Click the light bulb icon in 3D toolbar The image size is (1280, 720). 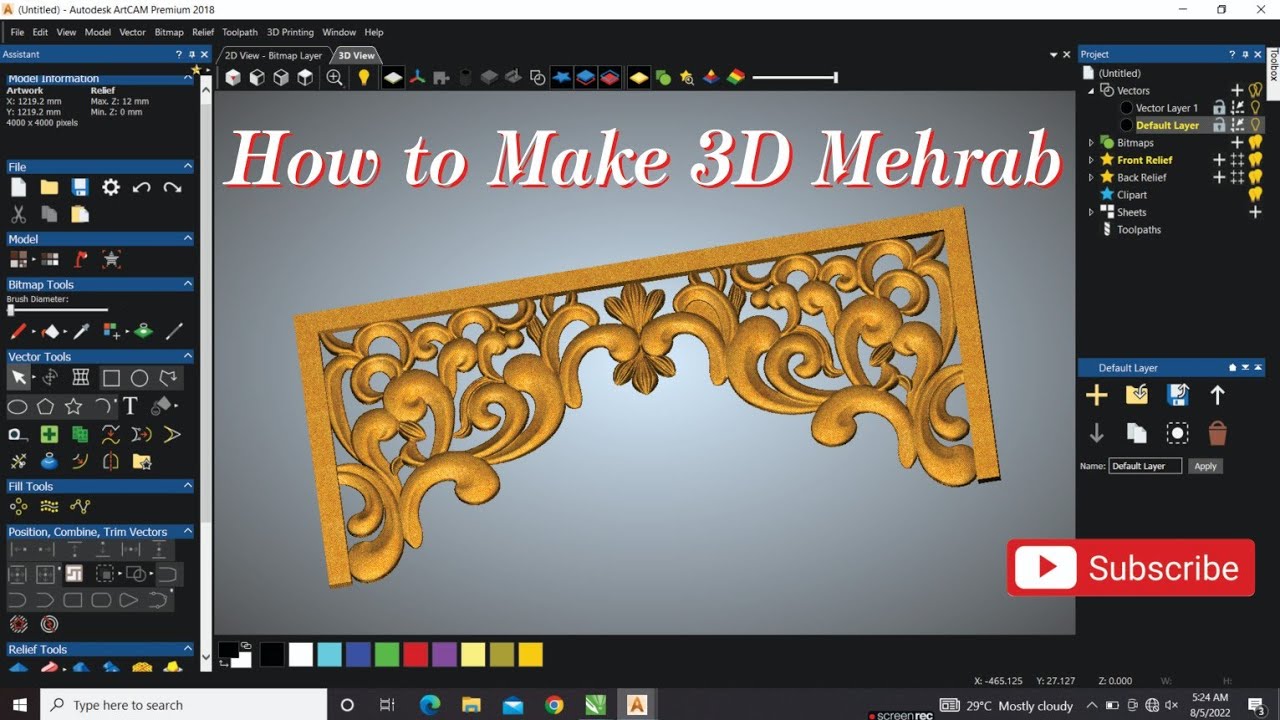tap(364, 77)
